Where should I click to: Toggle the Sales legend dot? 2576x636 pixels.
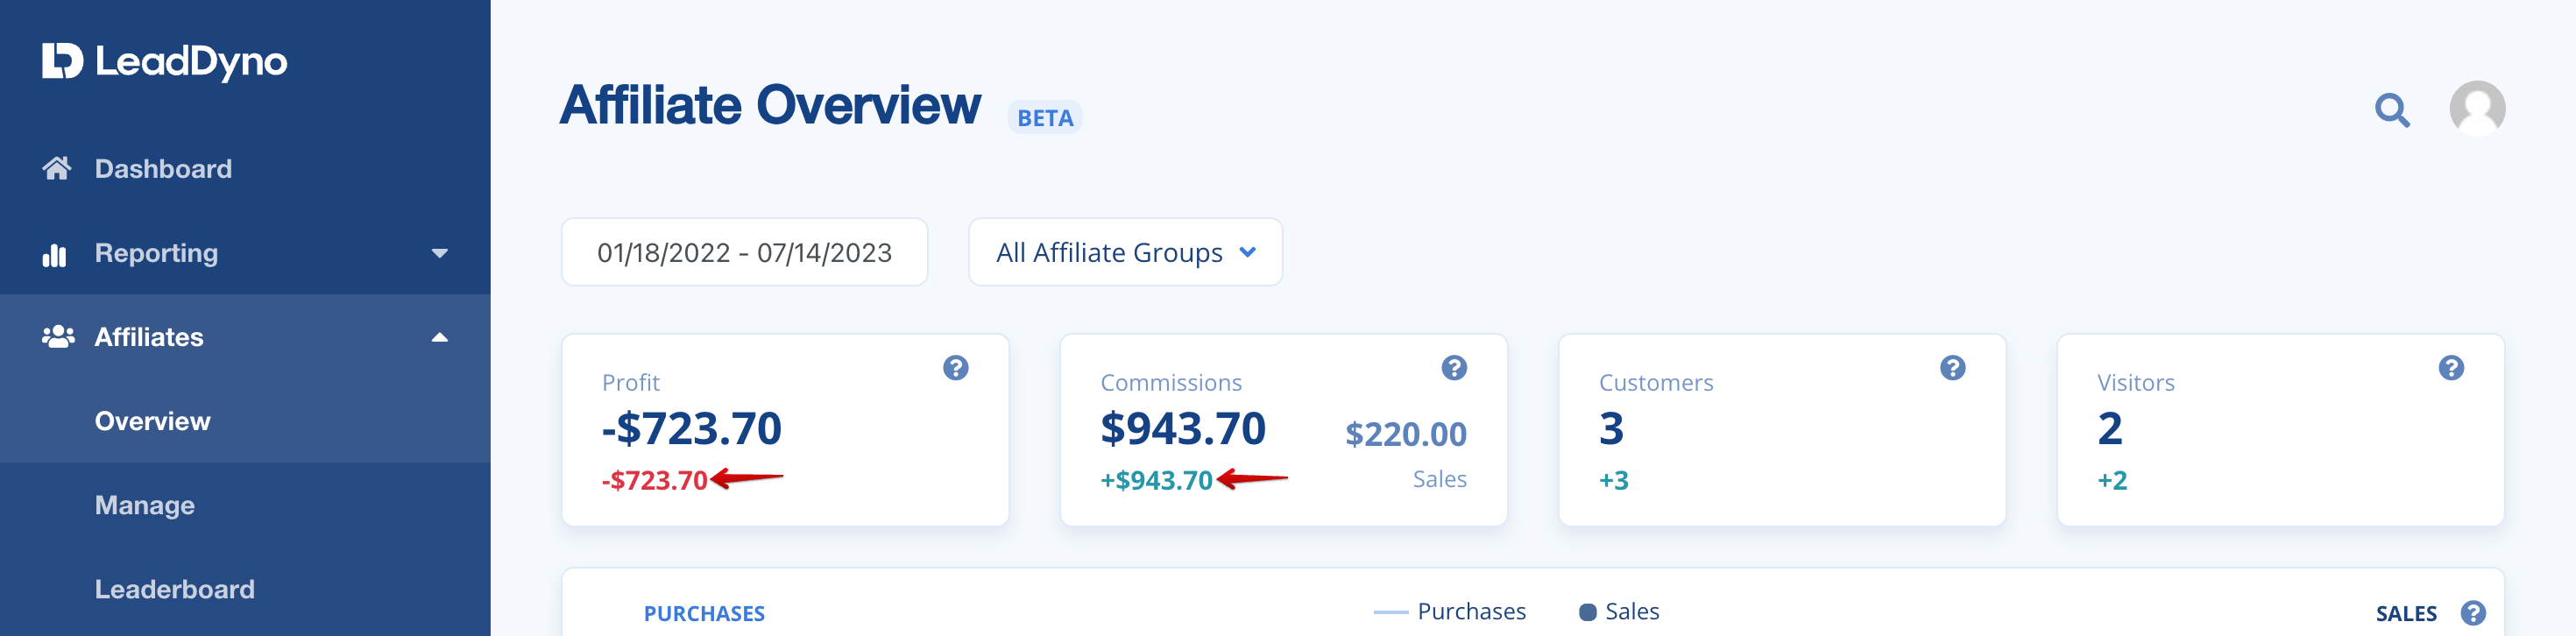pyautogui.click(x=1587, y=612)
